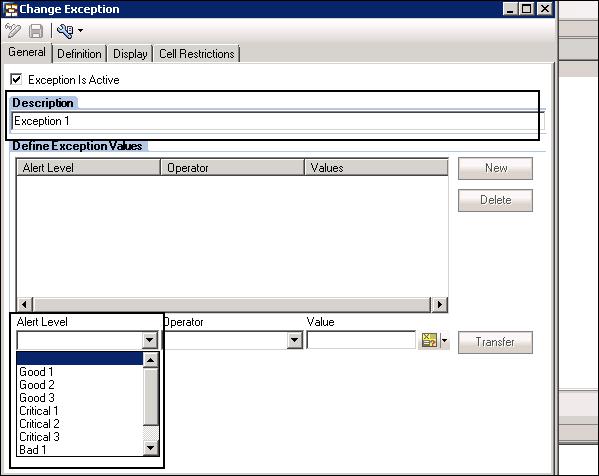Open the Cell Restrictions tab

pos(197,54)
